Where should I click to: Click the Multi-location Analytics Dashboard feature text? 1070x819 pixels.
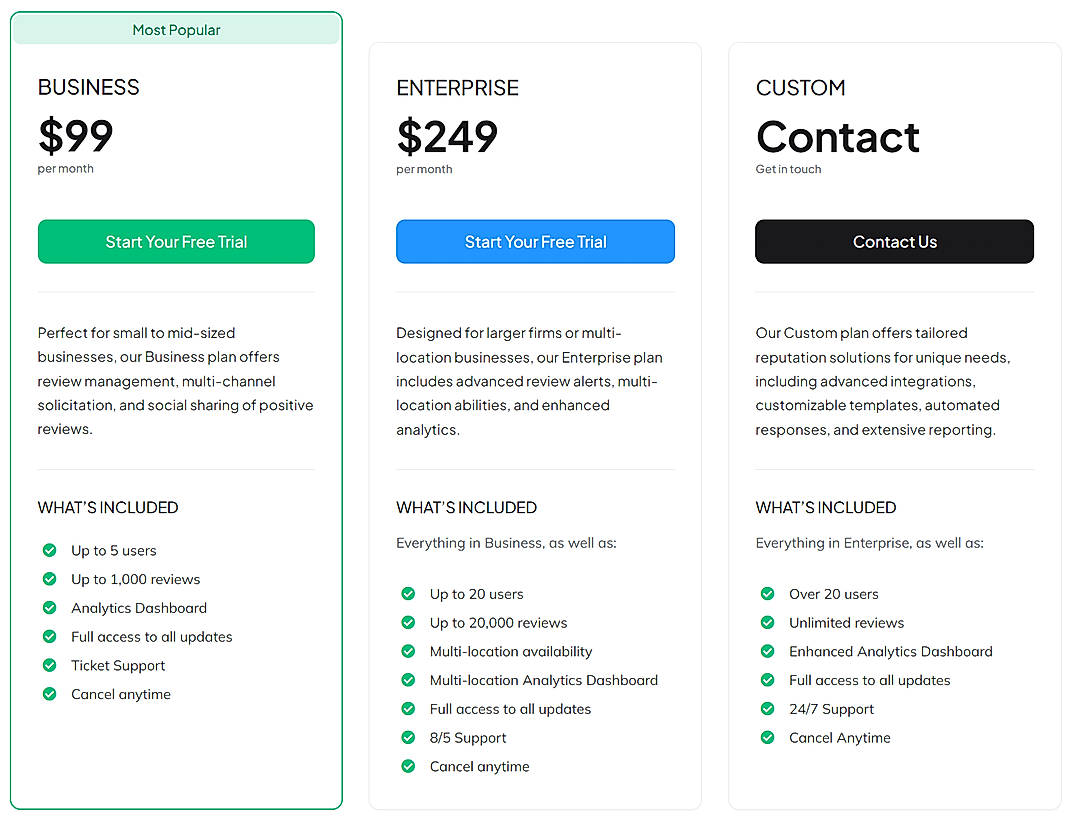[x=544, y=680]
